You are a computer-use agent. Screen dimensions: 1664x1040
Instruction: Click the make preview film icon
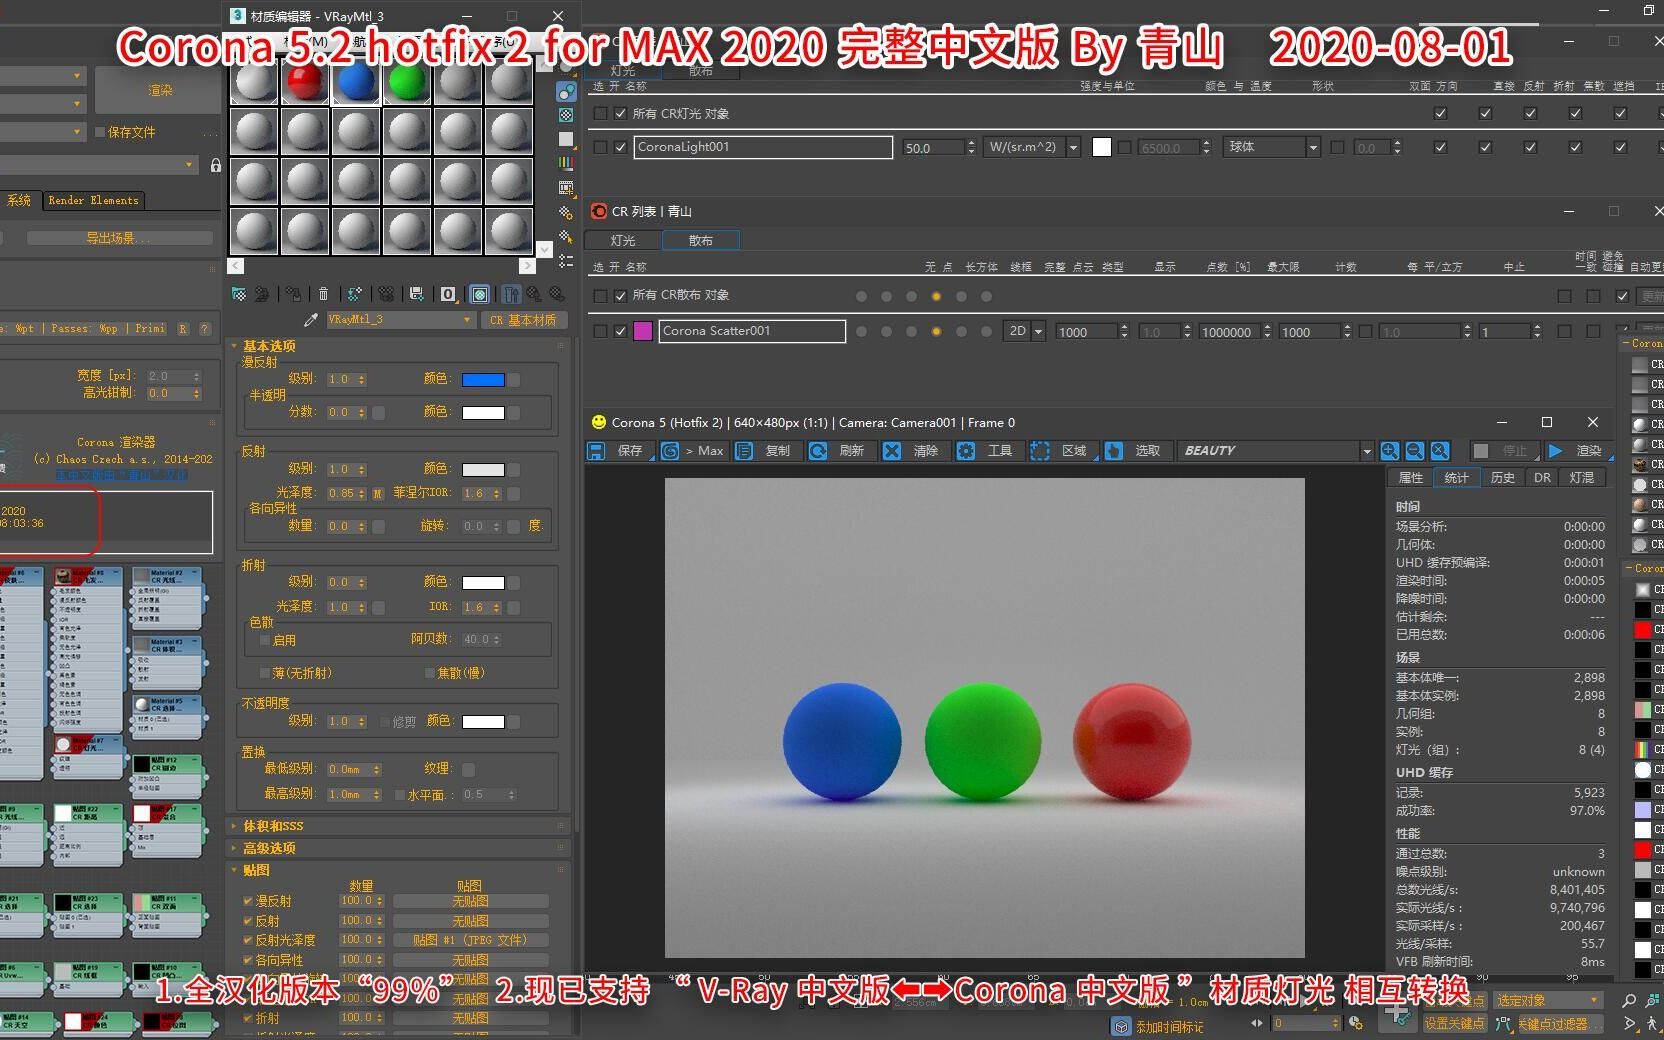pos(566,188)
